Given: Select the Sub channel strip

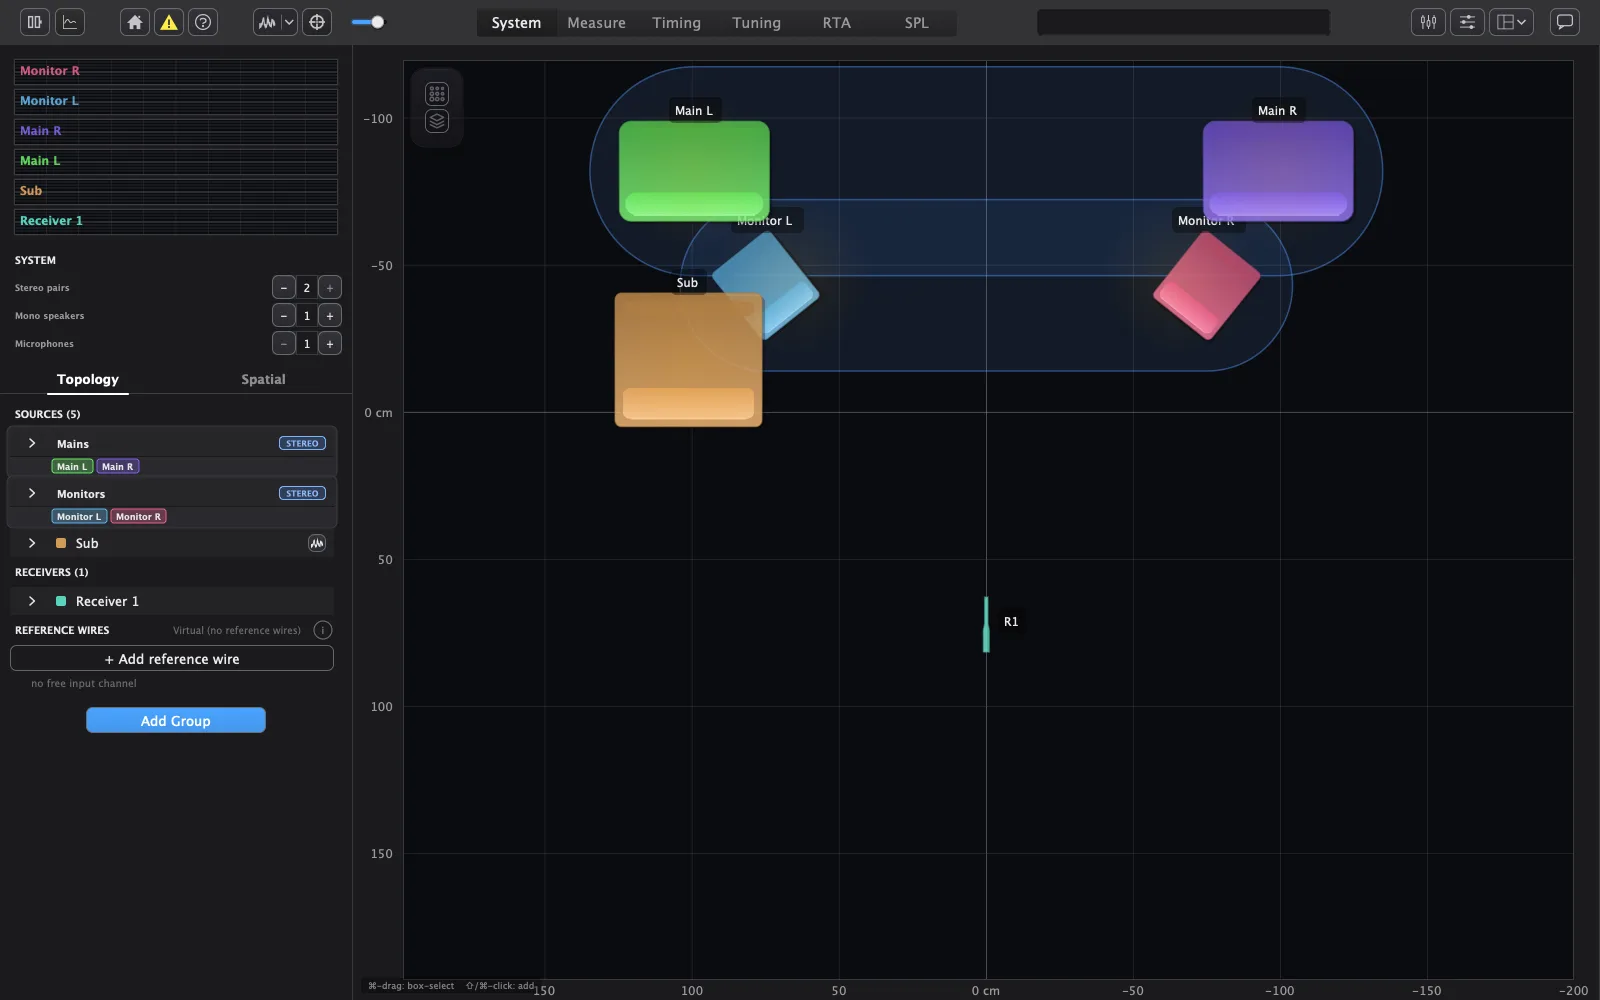Looking at the screenshot, I should [x=176, y=191].
